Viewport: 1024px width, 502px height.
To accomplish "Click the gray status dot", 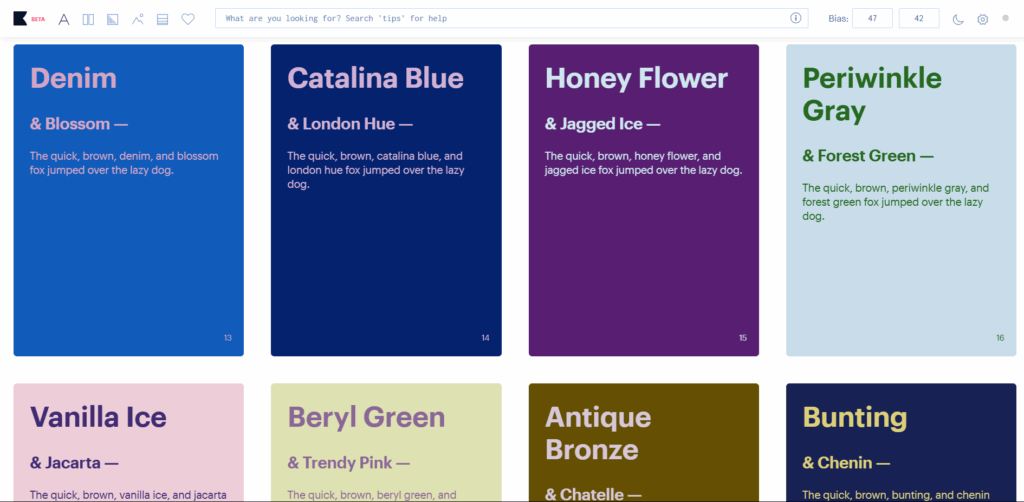I will 1006,18.
